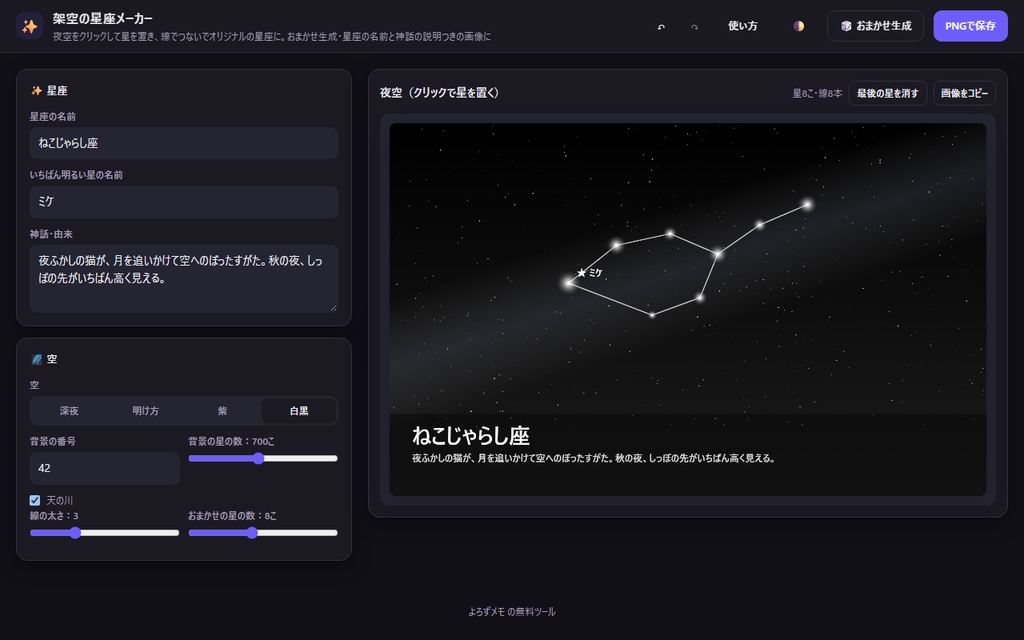Click the sparkle app logo icon

pyautogui.click(x=29, y=26)
